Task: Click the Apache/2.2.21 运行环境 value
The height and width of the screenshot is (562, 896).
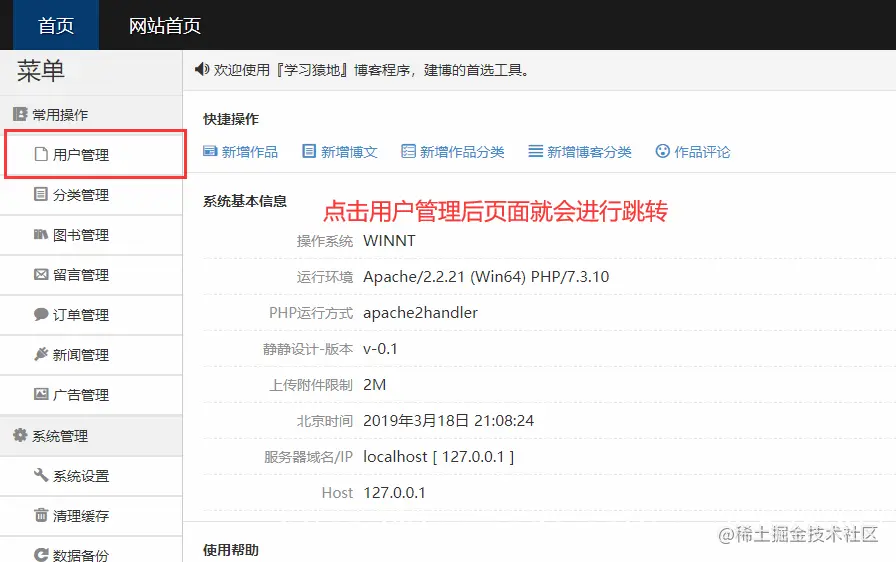Action: pos(486,277)
